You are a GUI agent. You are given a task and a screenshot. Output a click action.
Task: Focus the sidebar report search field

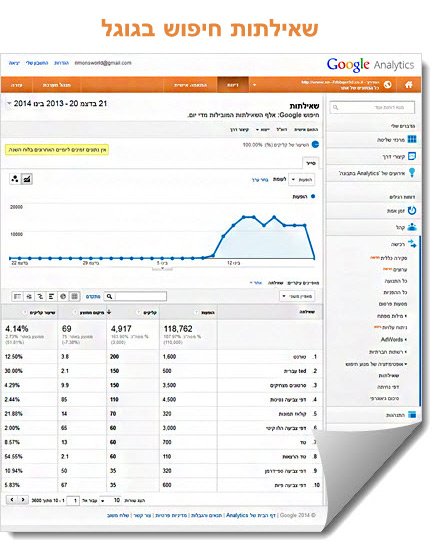pyautogui.click(x=372, y=107)
